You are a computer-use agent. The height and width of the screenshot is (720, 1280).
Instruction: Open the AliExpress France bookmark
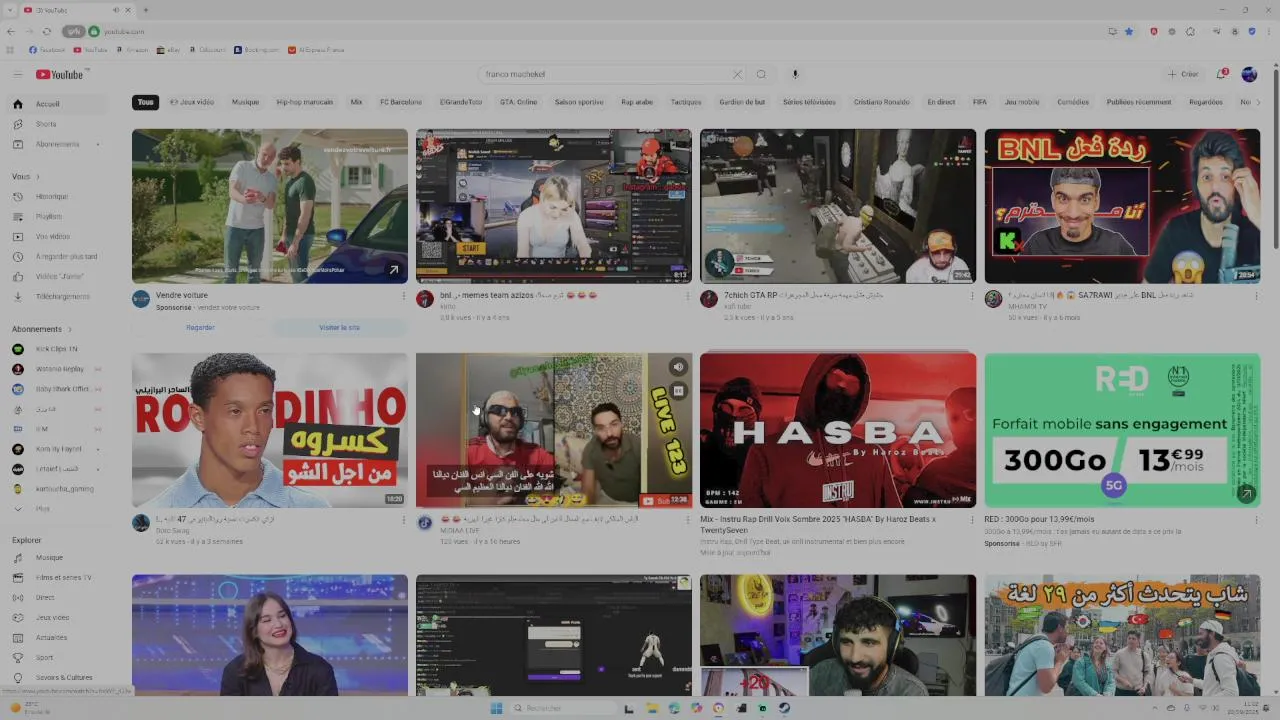pyautogui.click(x=316, y=50)
